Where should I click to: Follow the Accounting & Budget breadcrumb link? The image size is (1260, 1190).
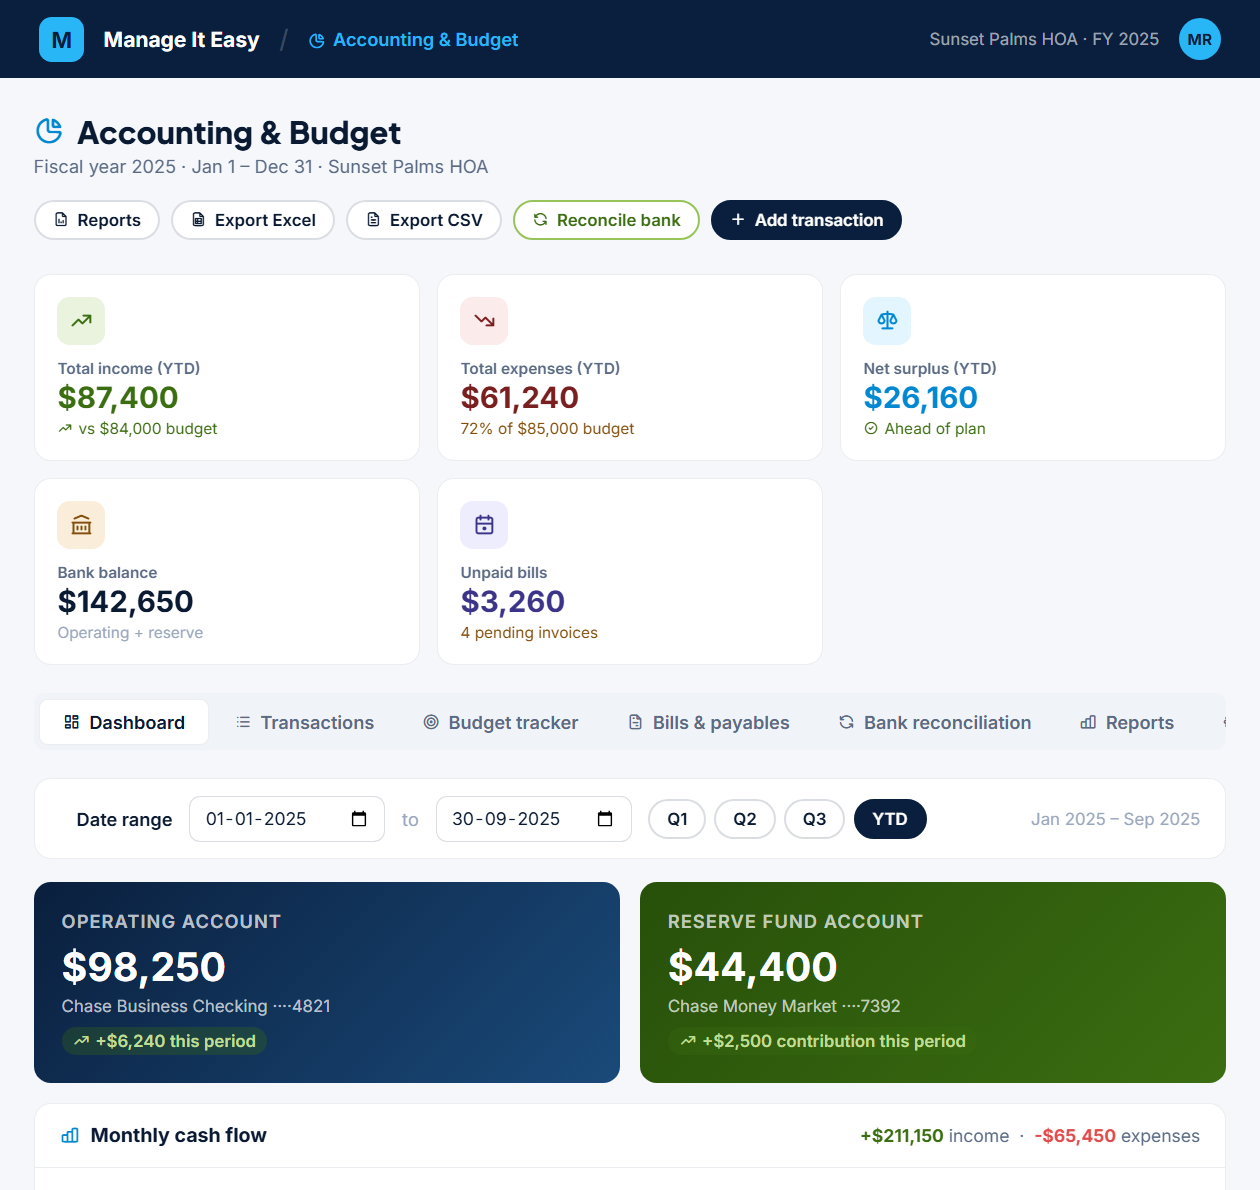tap(414, 40)
